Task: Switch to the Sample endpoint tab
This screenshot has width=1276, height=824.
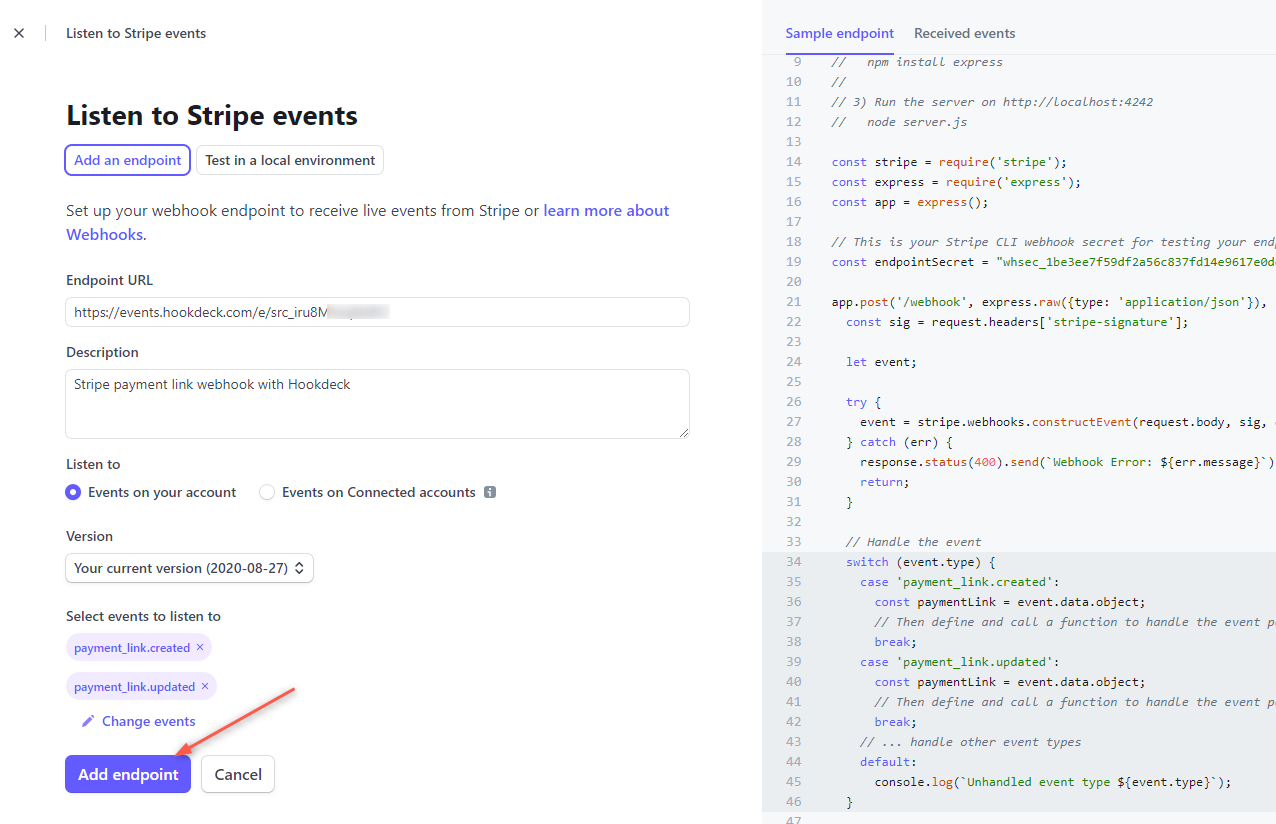Action: [x=840, y=33]
